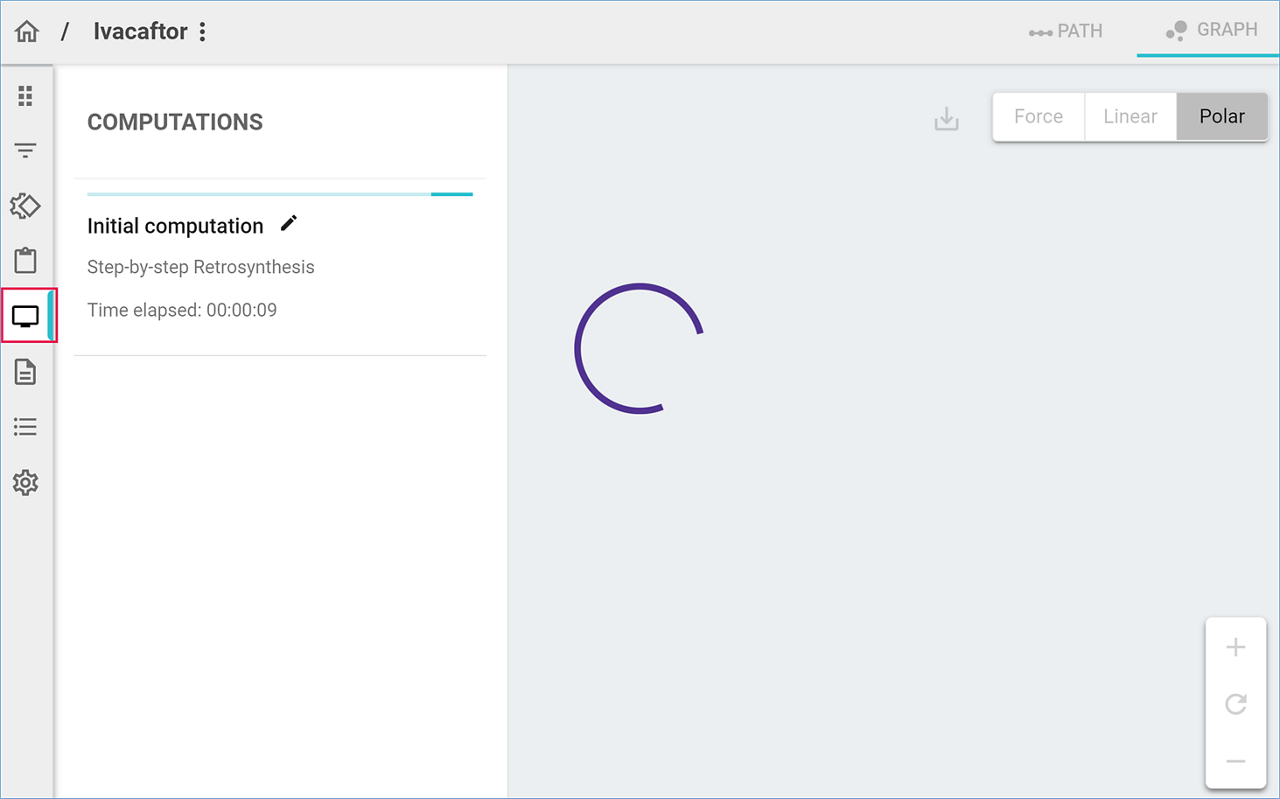Reset the graph view with refresh button
Image resolution: width=1280 pixels, height=799 pixels.
(x=1236, y=705)
